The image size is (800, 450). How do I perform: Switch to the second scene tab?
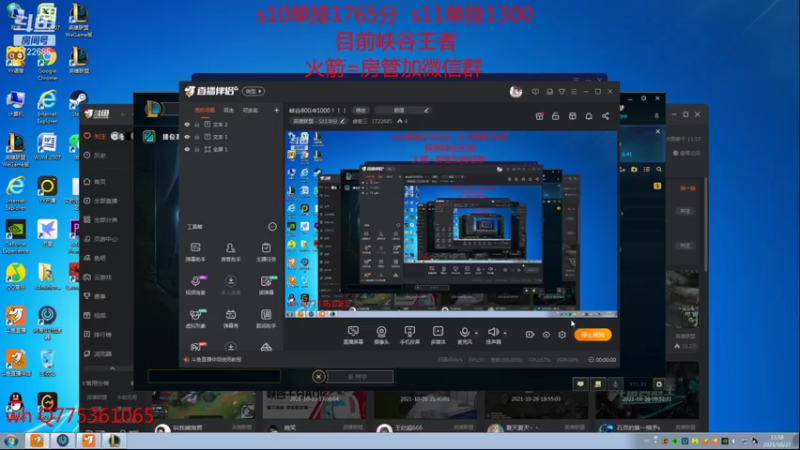(229, 110)
